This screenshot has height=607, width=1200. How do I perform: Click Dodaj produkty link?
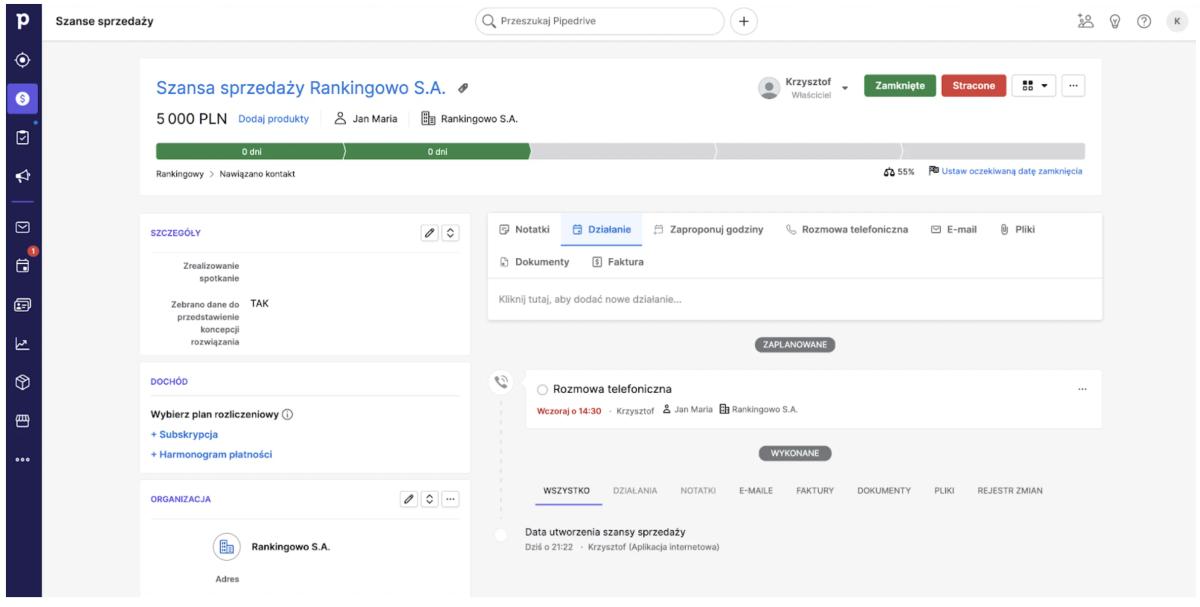tap(273, 119)
